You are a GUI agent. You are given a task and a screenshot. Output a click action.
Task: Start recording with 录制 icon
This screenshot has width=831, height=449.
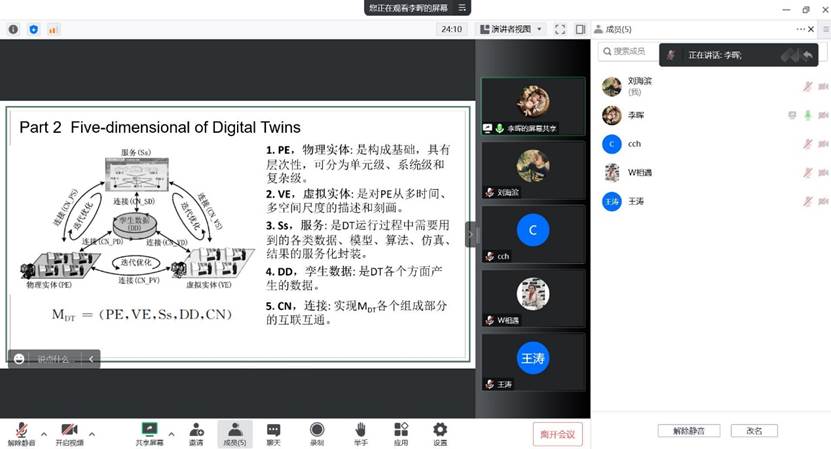pos(317,432)
